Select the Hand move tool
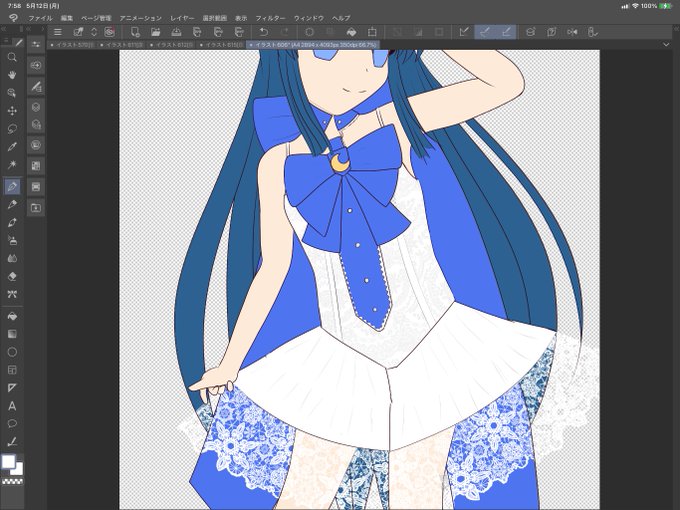 click(12, 75)
